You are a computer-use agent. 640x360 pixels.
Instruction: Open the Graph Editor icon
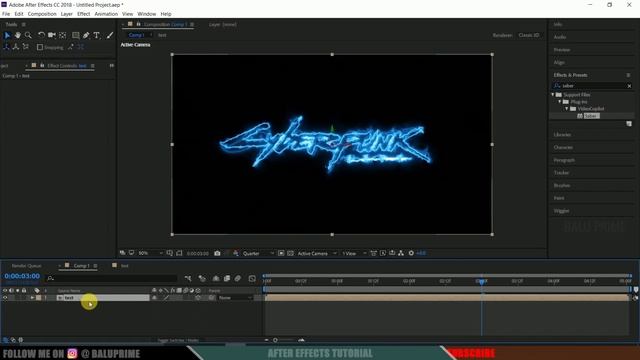tap(252, 278)
